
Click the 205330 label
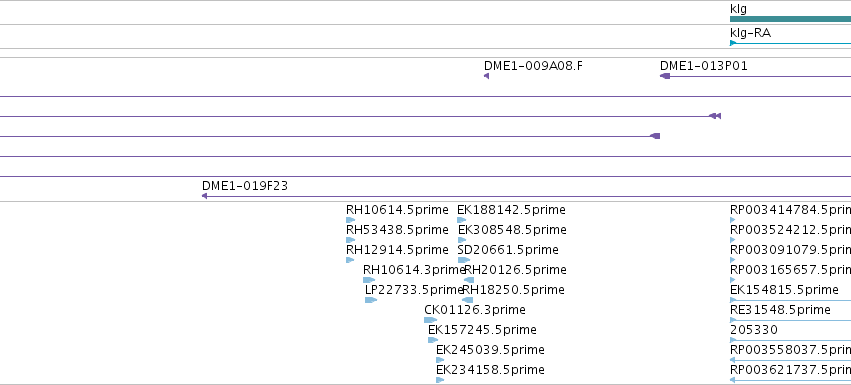tap(754, 330)
